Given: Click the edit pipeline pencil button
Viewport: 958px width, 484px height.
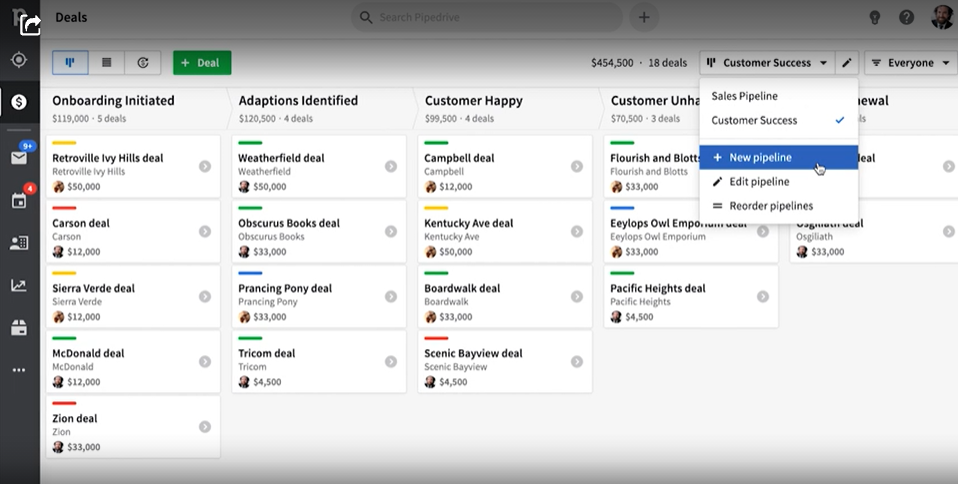Looking at the screenshot, I should click(847, 62).
